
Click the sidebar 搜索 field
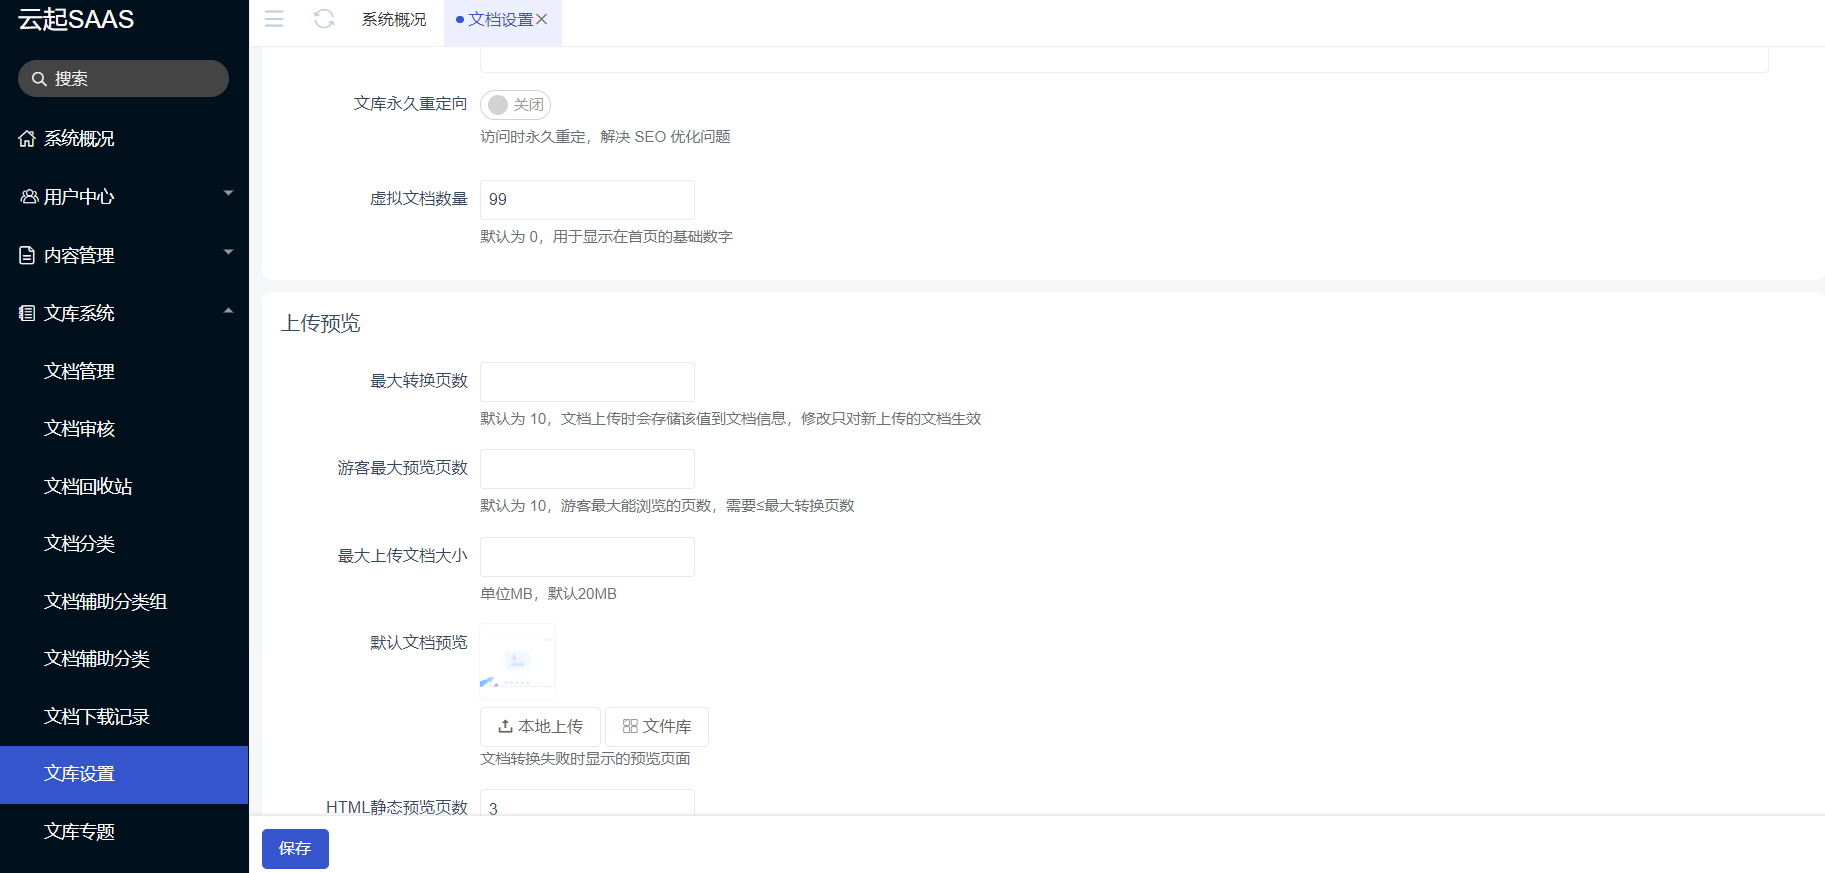[124, 79]
